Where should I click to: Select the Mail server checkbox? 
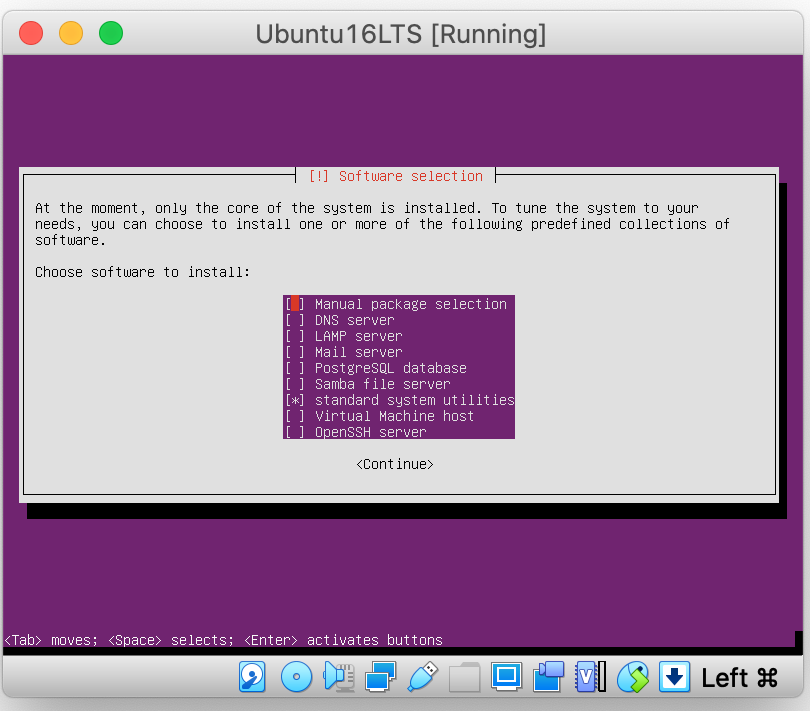pyautogui.click(x=295, y=352)
